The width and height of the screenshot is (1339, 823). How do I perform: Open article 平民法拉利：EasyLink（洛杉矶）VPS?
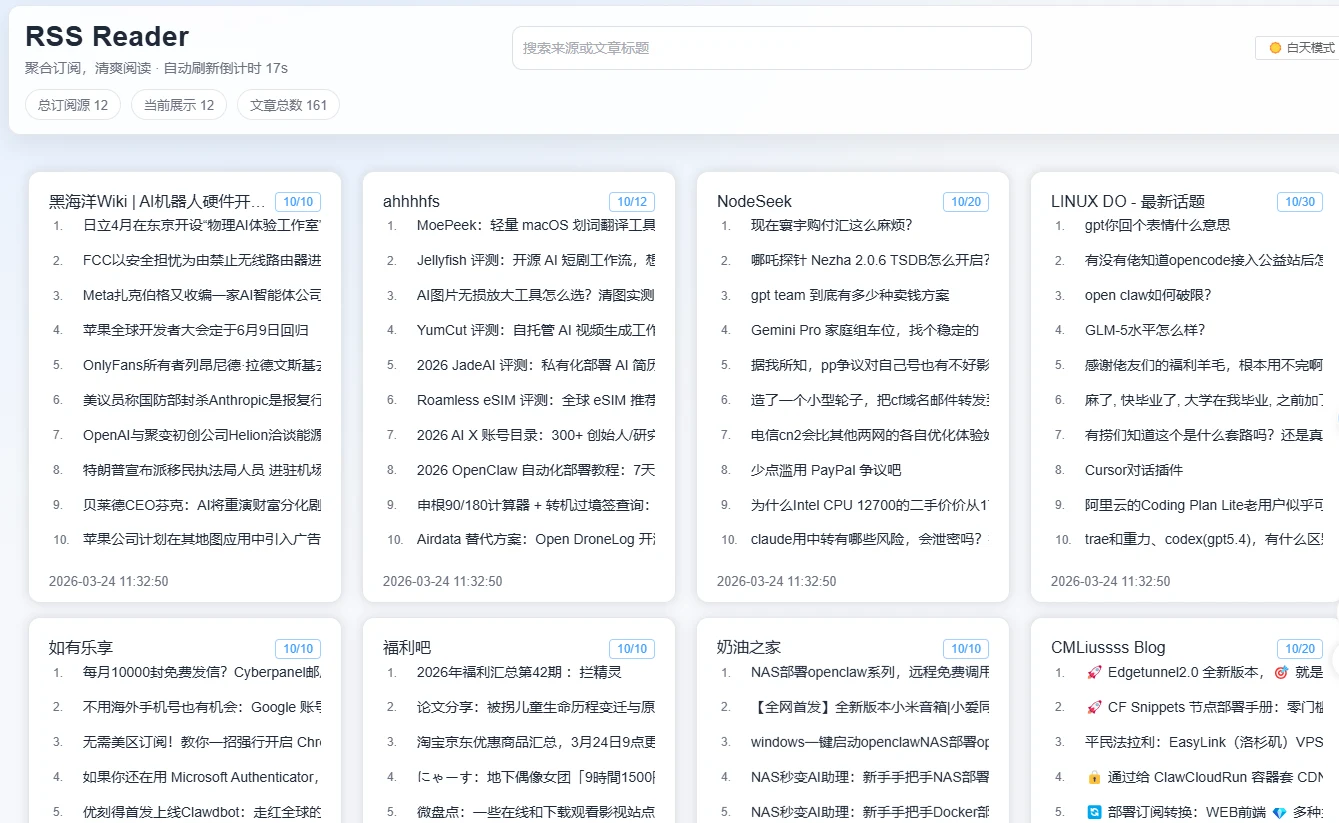pos(1204,742)
